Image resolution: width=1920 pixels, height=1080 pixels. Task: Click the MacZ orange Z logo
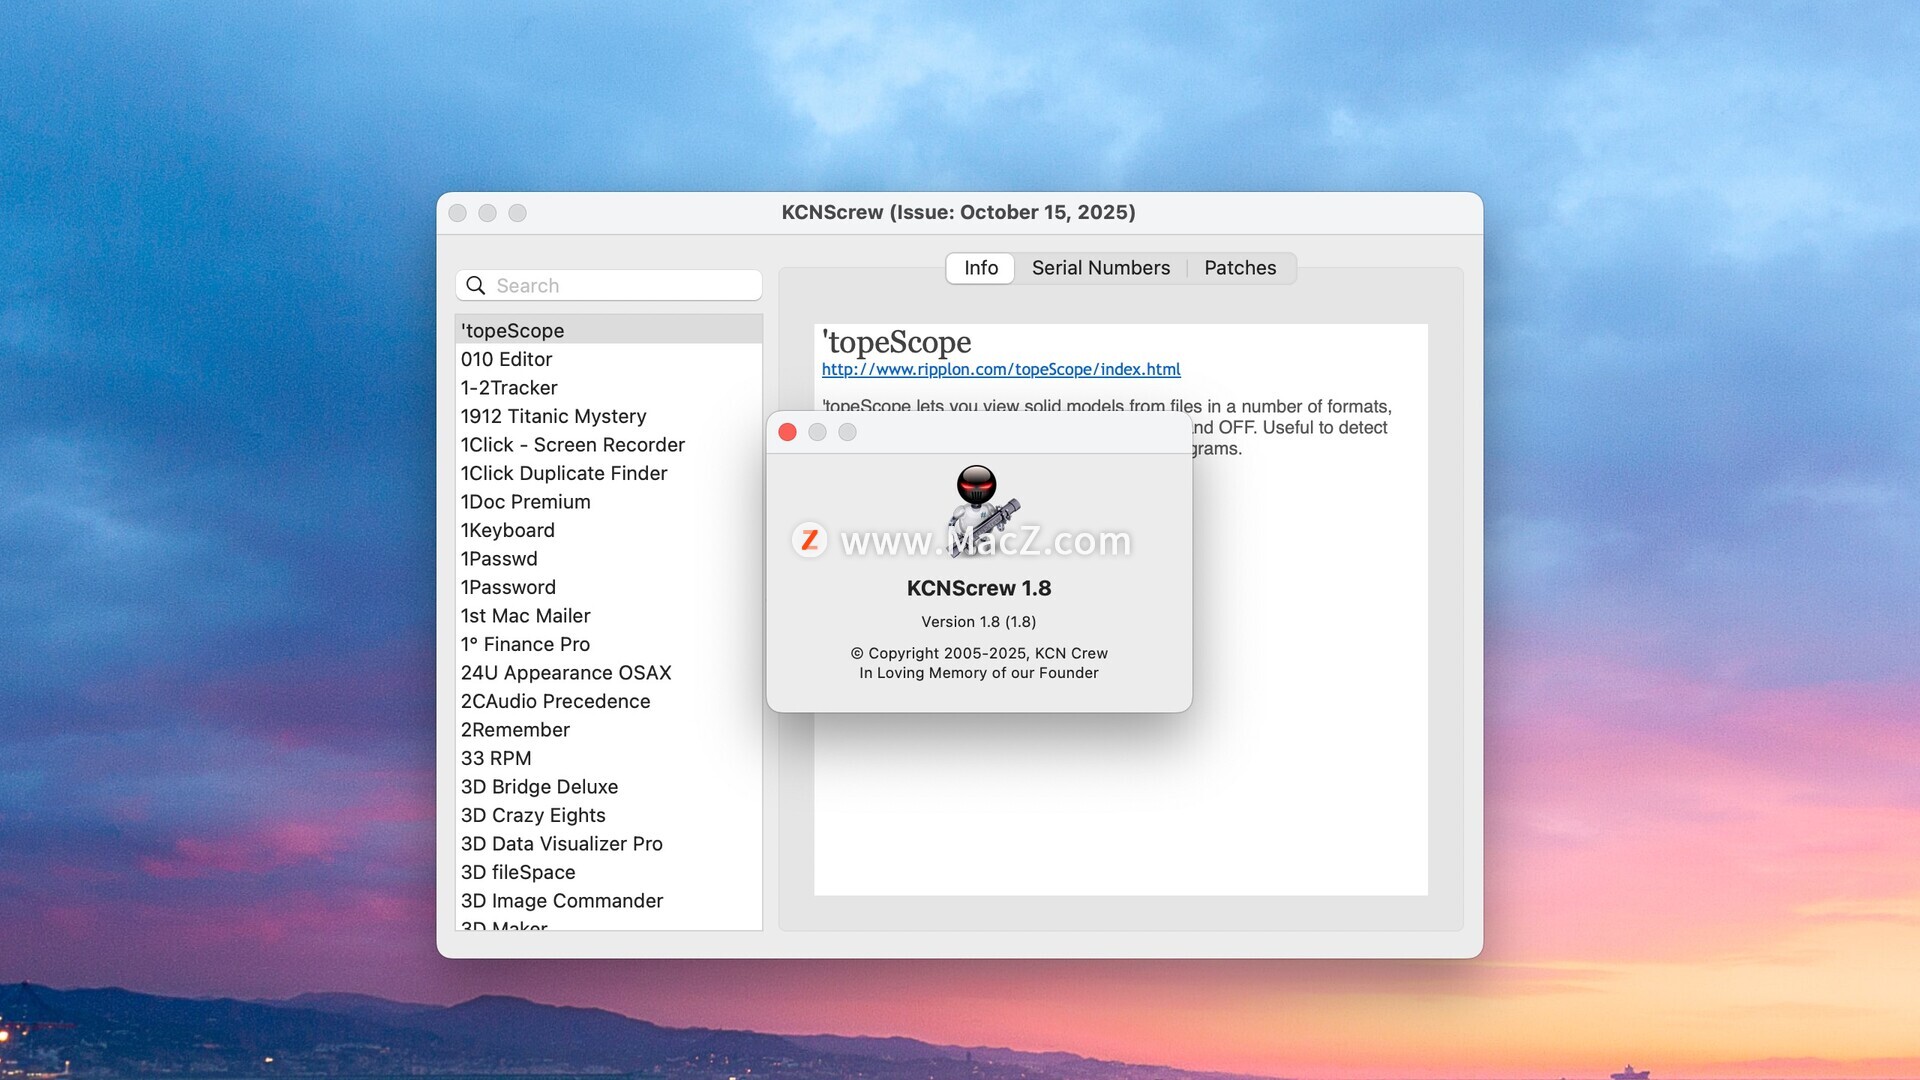(x=809, y=540)
